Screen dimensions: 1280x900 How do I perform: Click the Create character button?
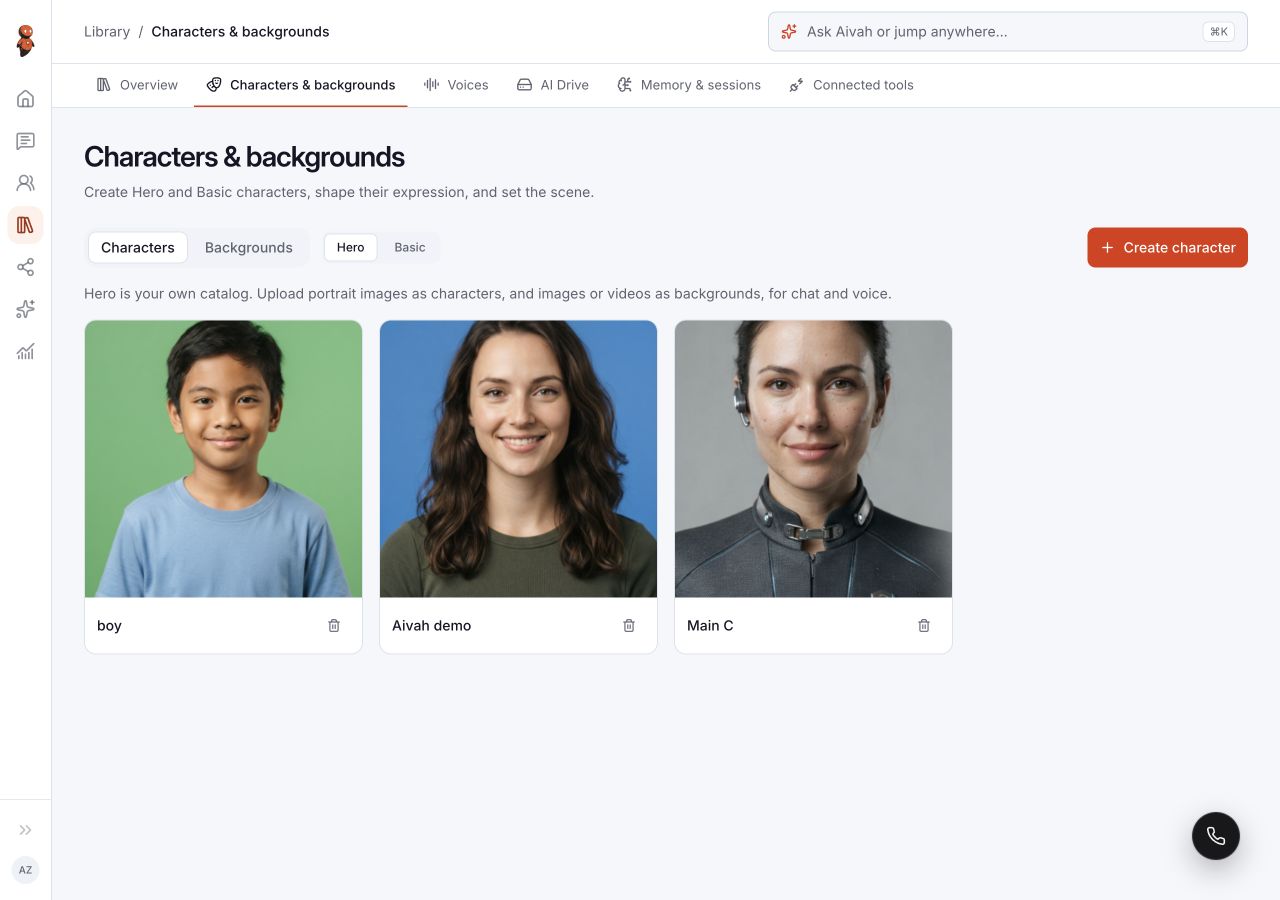[x=1168, y=247]
